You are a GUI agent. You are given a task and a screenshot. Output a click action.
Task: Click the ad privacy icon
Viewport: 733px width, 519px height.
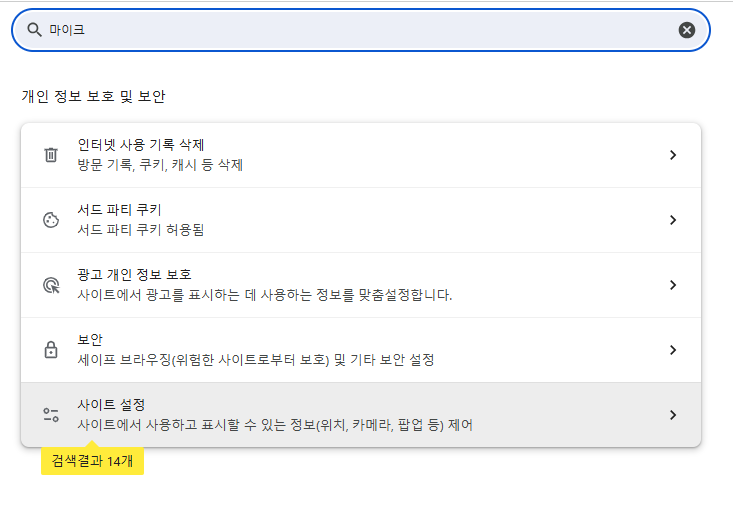tap(51, 285)
